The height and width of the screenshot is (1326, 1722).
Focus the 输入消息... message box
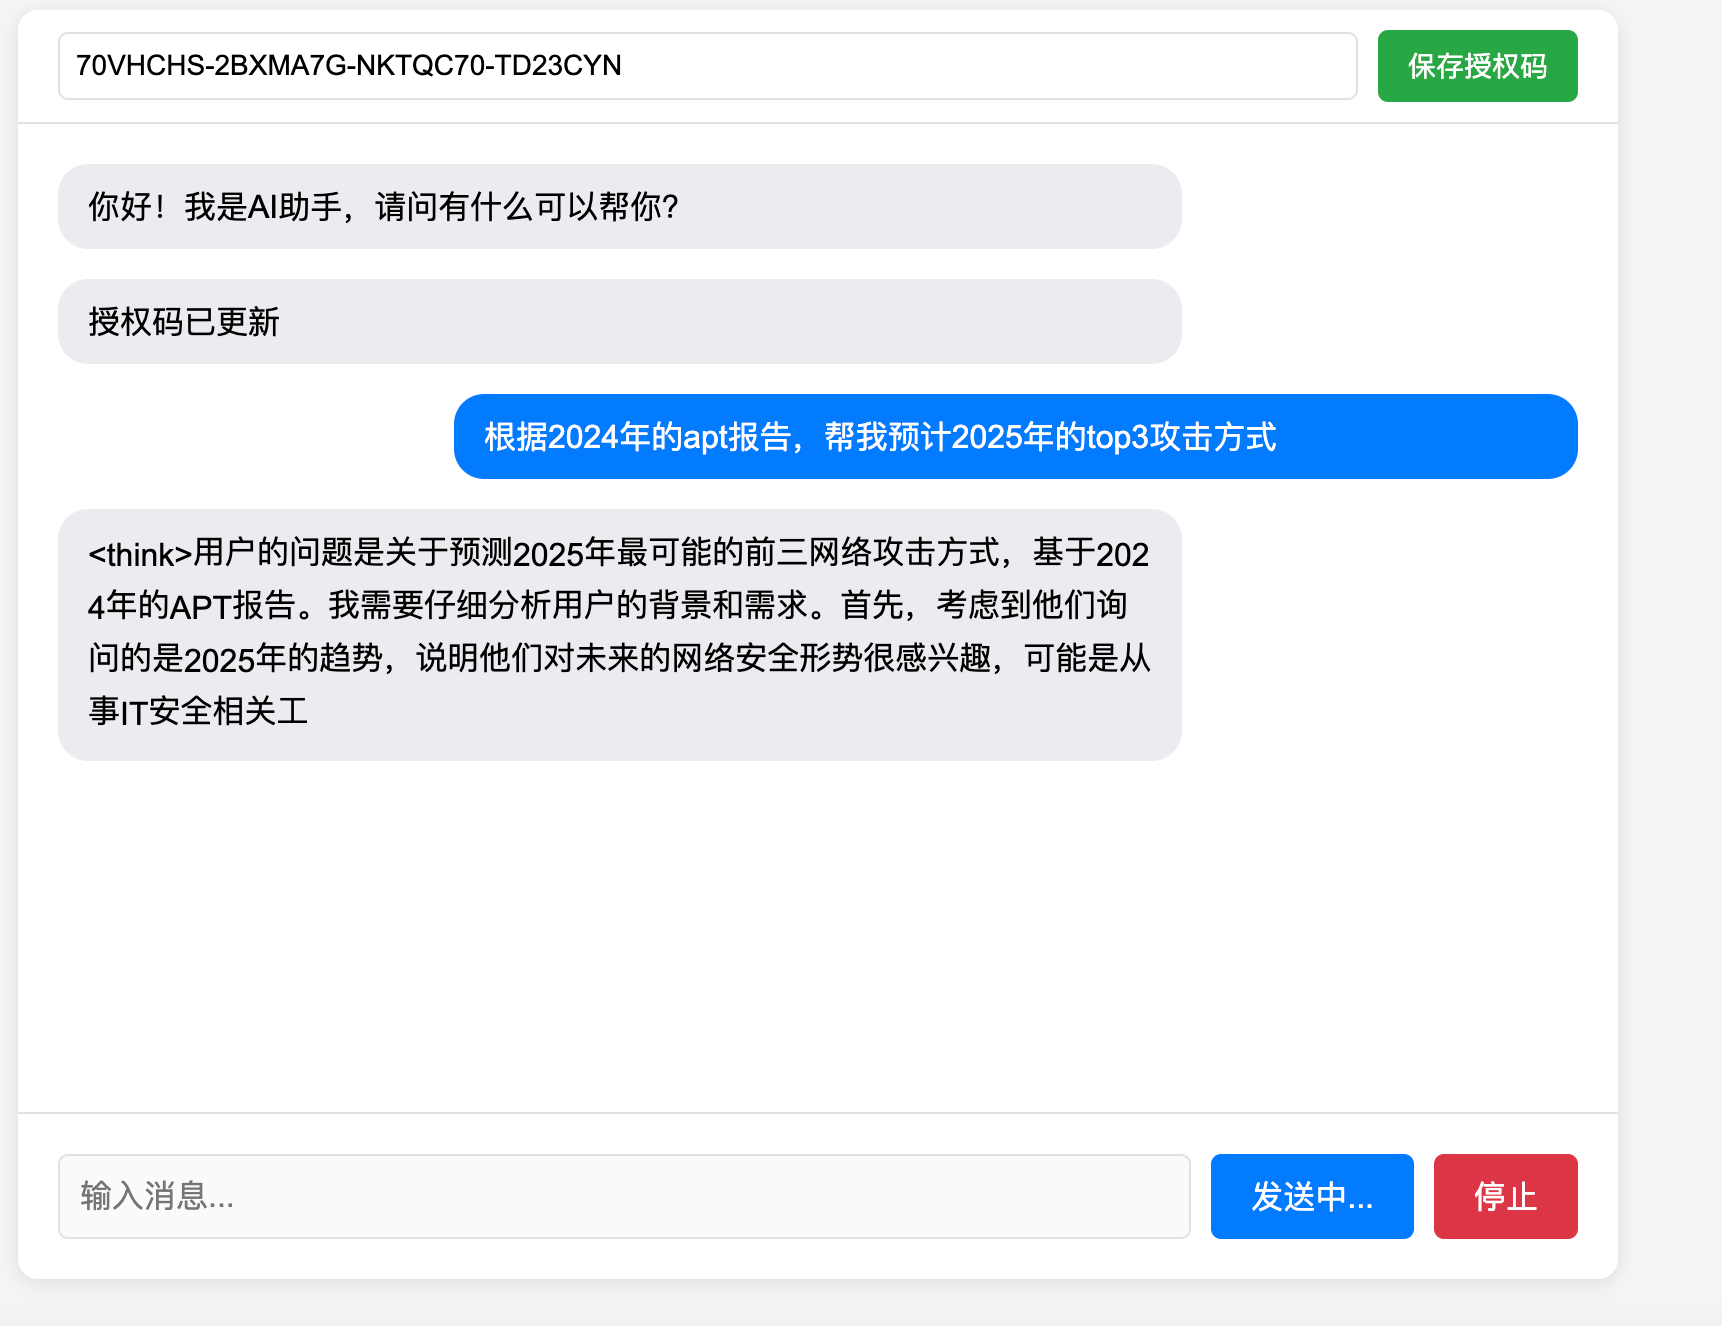coord(623,1196)
